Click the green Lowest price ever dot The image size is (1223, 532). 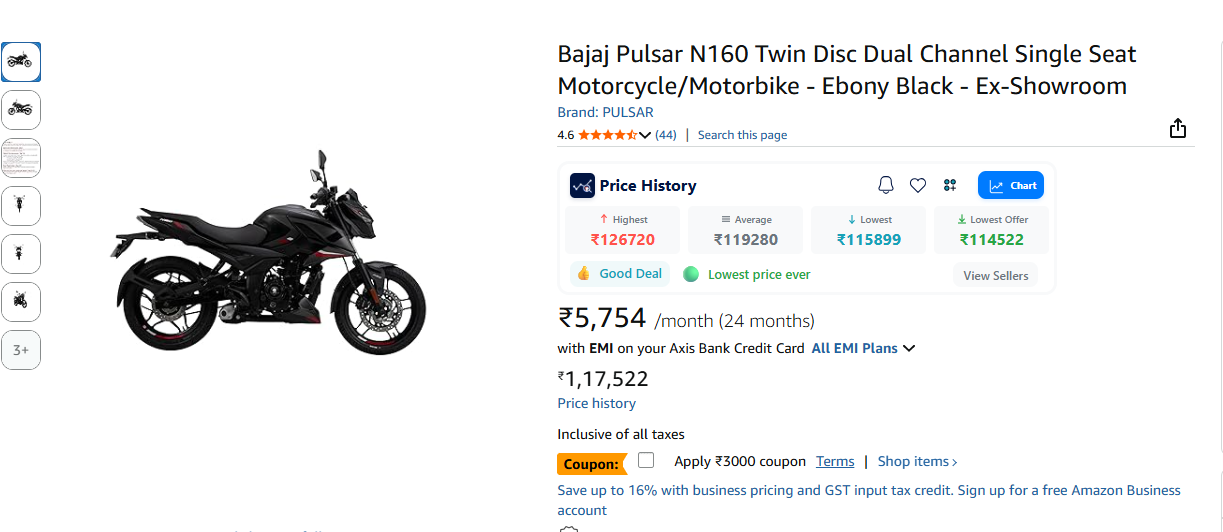click(x=690, y=274)
